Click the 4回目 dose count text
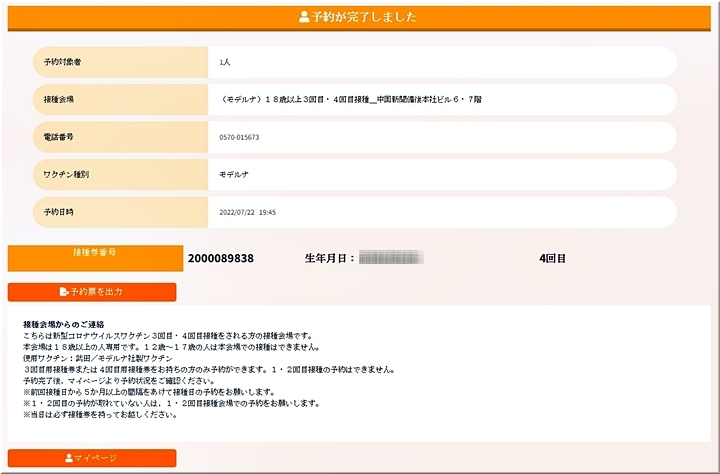The height and width of the screenshot is (474, 720). click(x=552, y=258)
